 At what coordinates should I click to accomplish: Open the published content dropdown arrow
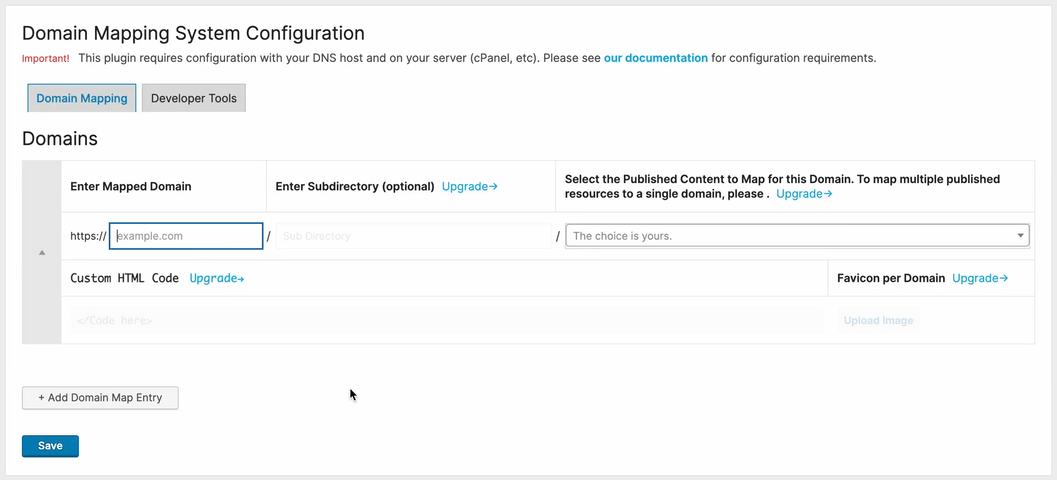pyautogui.click(x=1021, y=236)
